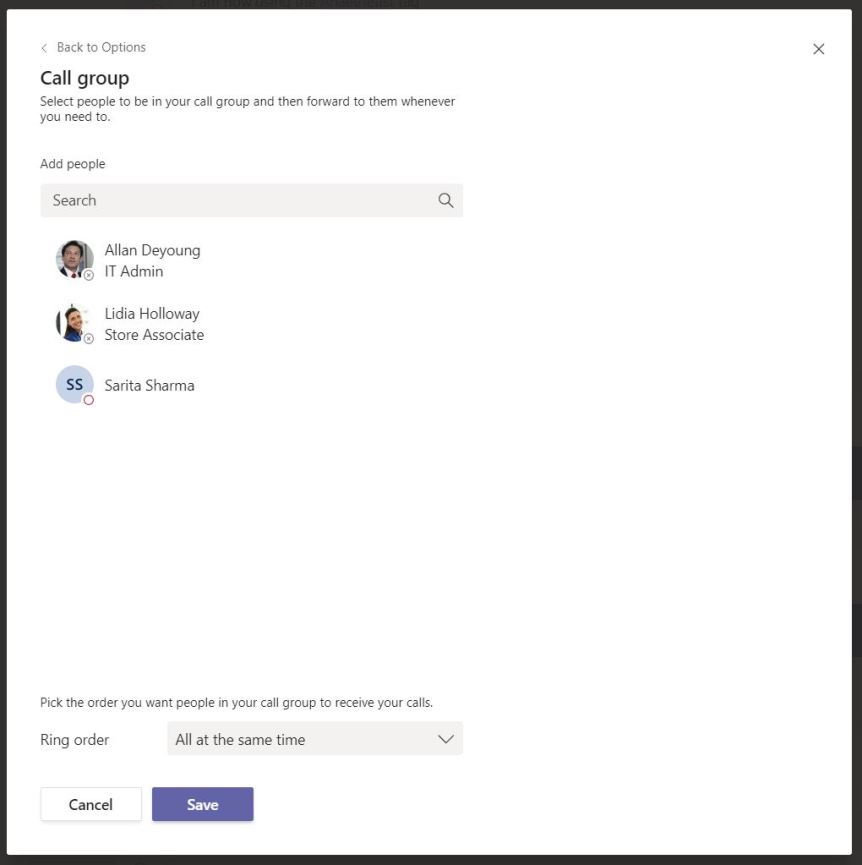Go back via Back to Options link
This screenshot has height=865, width=862.
click(101, 47)
